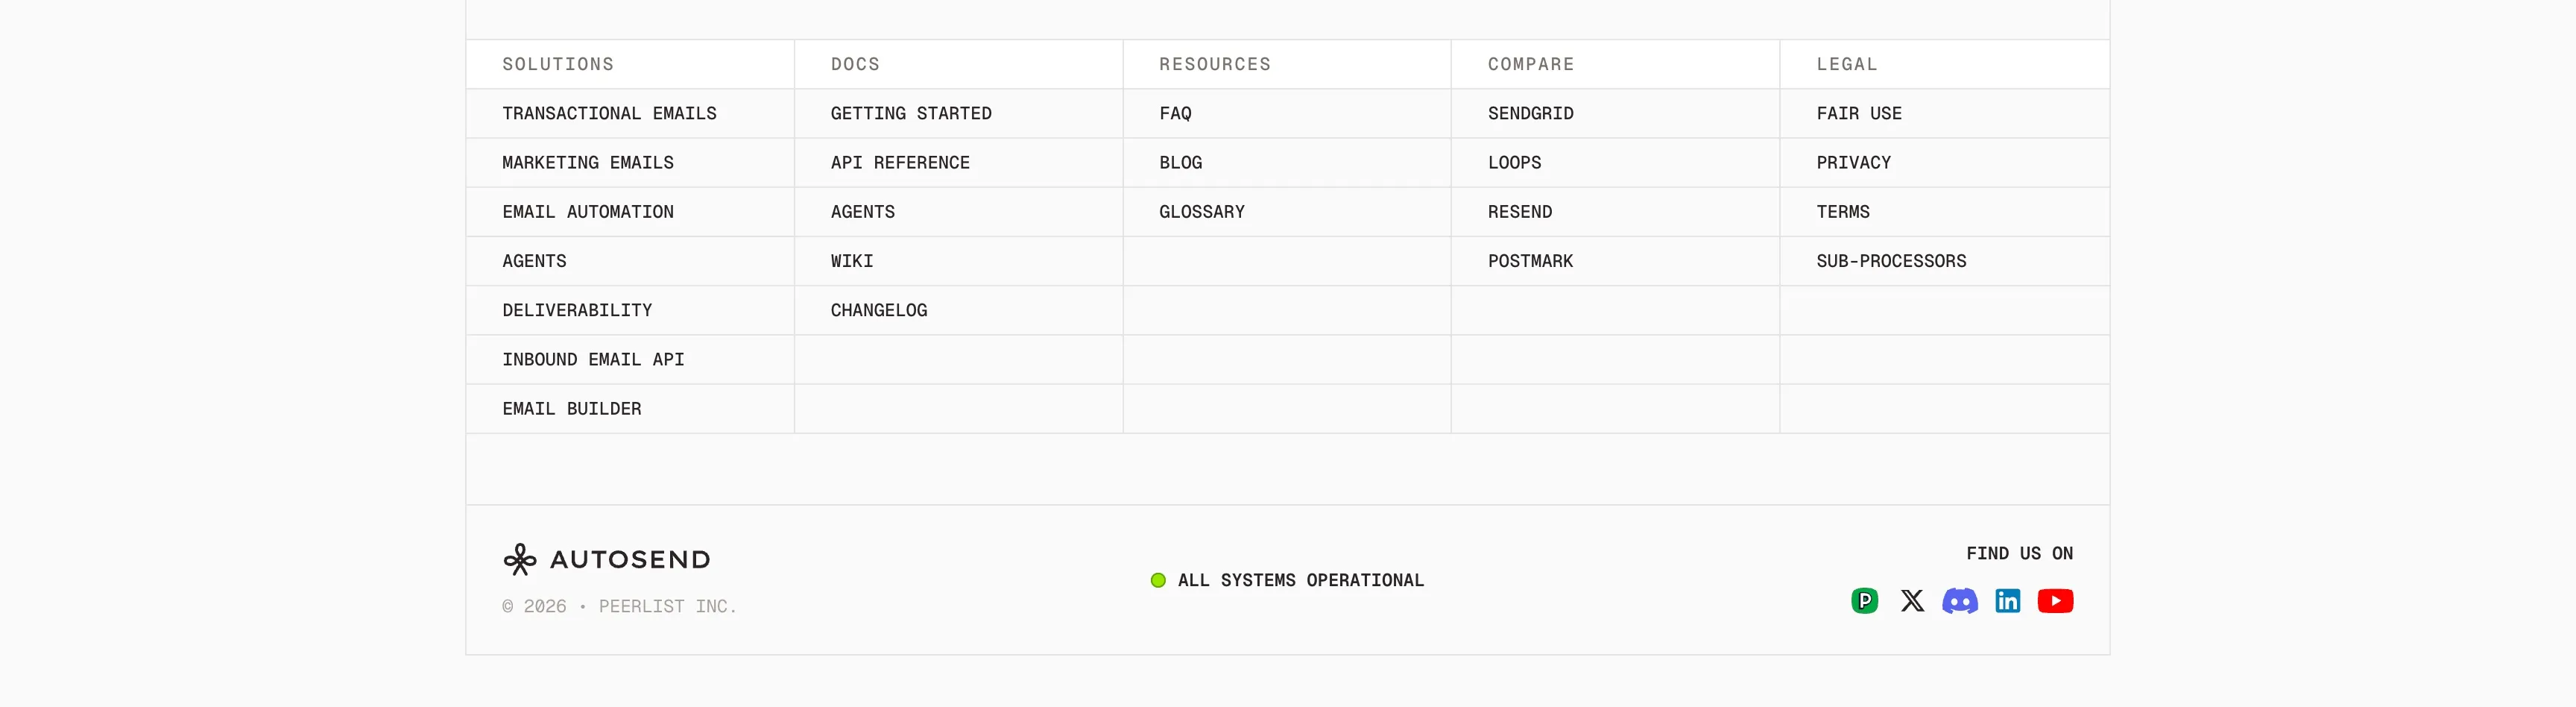This screenshot has height=707, width=2576.
Task: Go to Email Builder solution page
Action: coord(572,409)
